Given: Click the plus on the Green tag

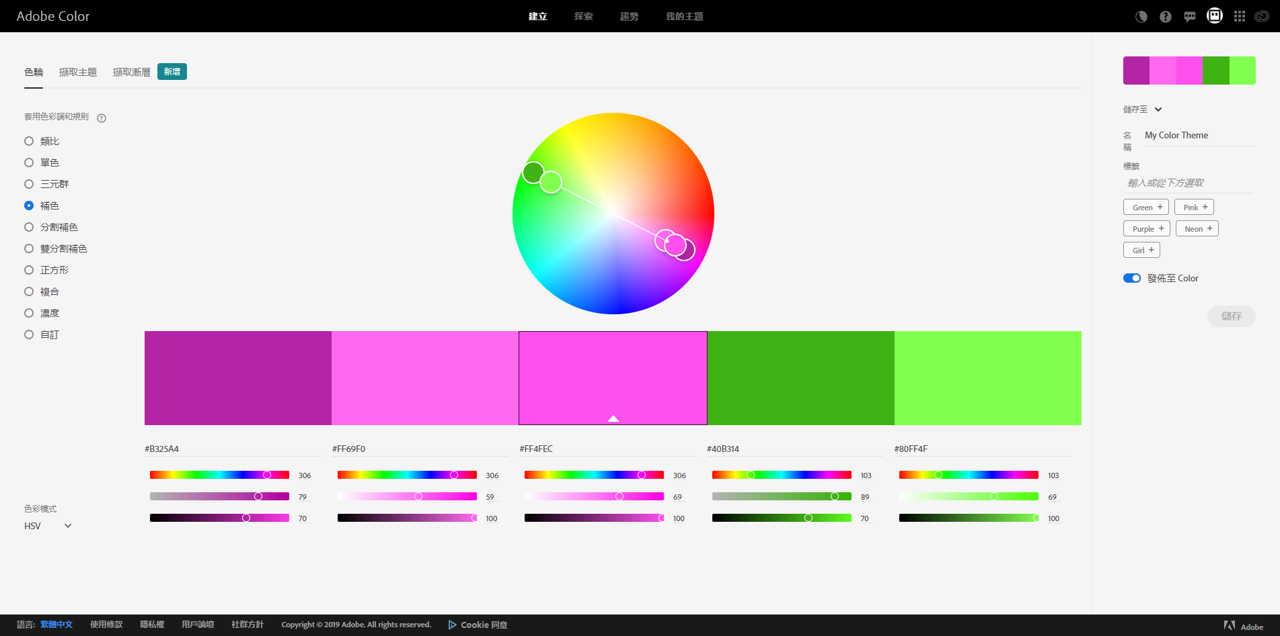Looking at the screenshot, I should [1159, 207].
